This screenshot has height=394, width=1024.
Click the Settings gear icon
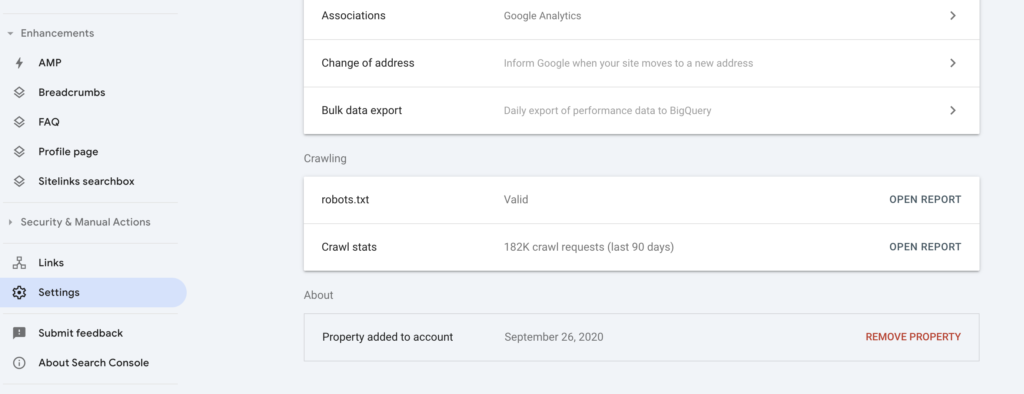(x=20, y=293)
